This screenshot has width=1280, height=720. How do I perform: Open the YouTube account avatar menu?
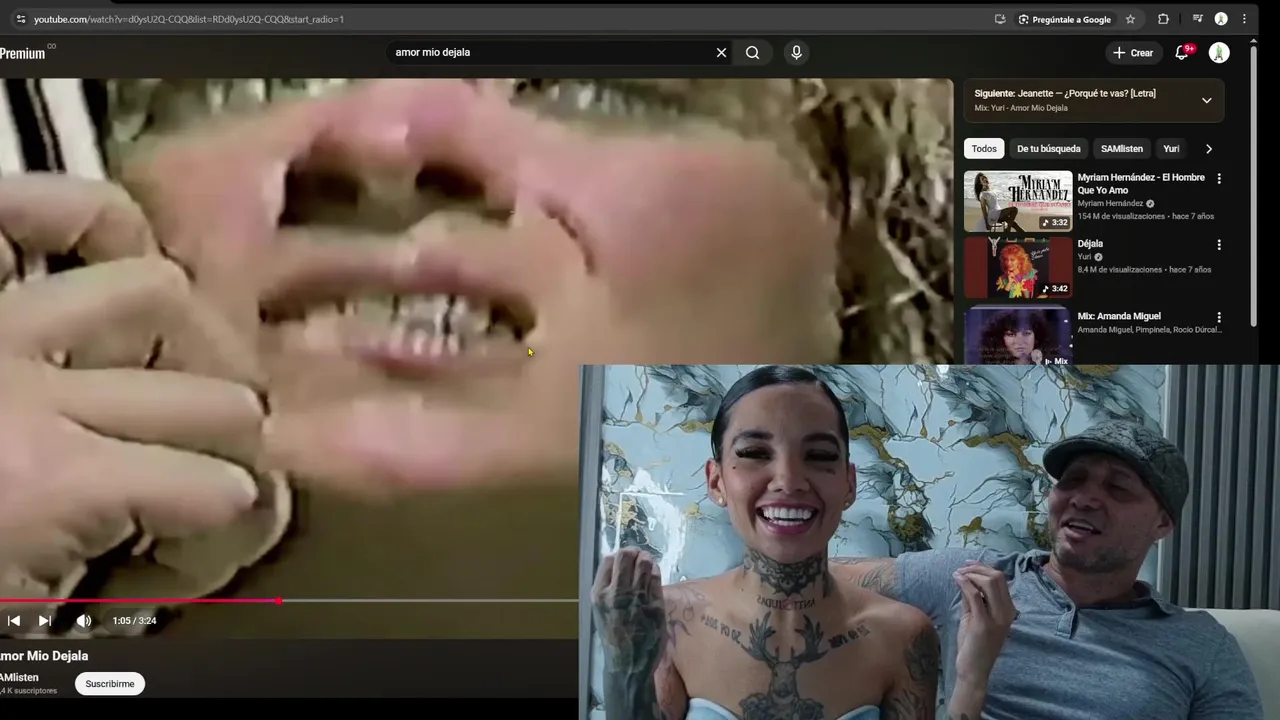1219,53
